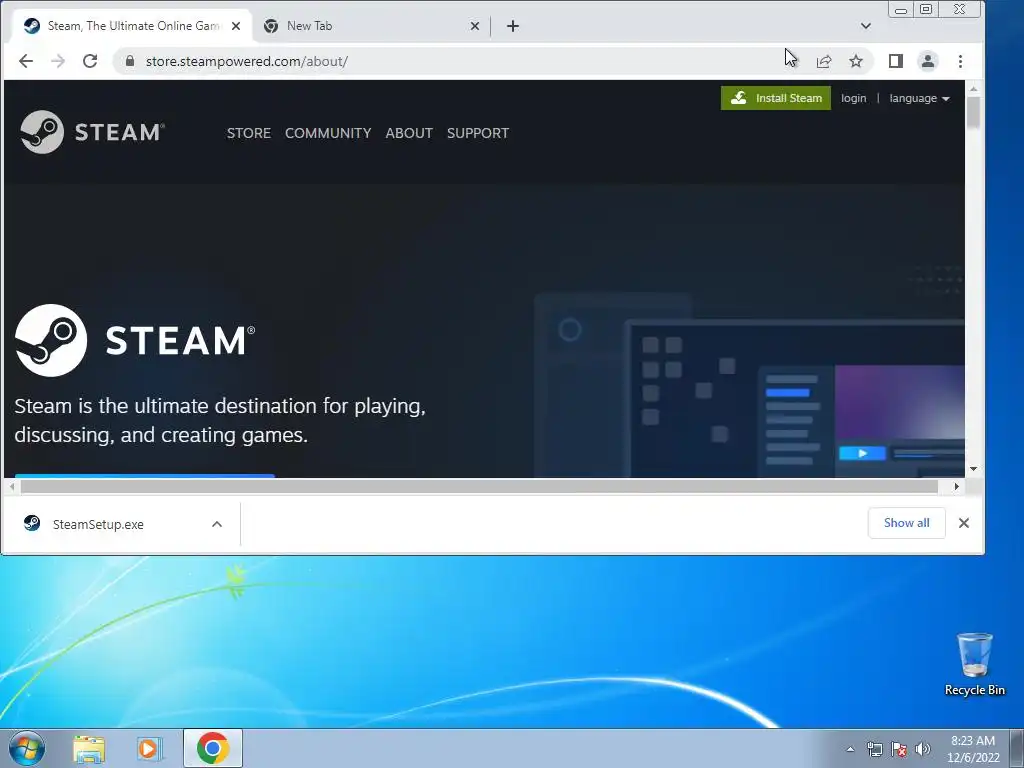Click the Show desktop strip
This screenshot has width=1024, height=768.
click(x=1017, y=748)
